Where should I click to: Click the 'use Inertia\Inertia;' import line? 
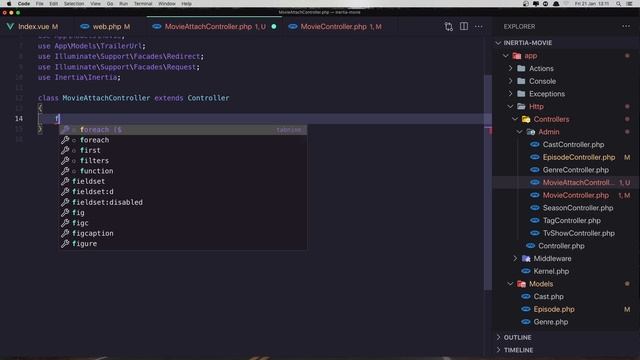click(x=79, y=77)
